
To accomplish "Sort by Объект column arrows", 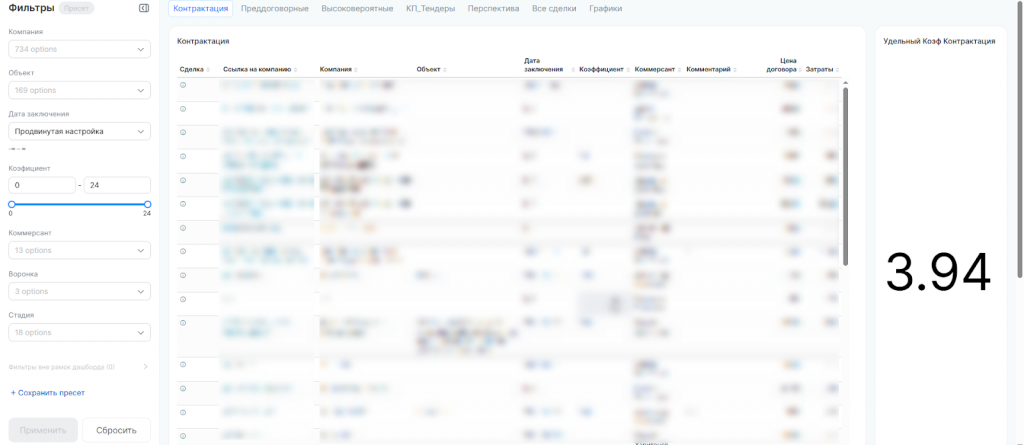I will pos(445,70).
